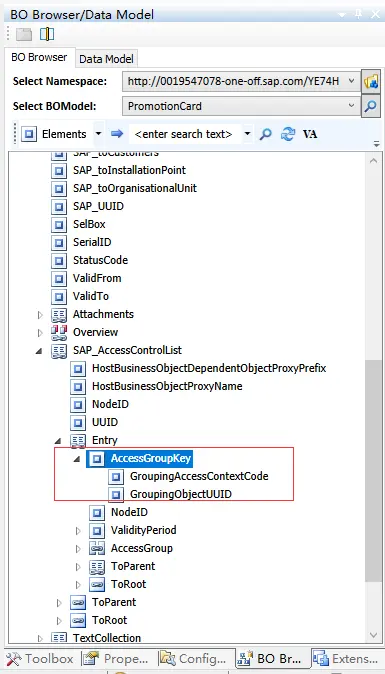Open the Elements filter dropdown arrow
The height and width of the screenshot is (674, 385).
tap(98, 134)
